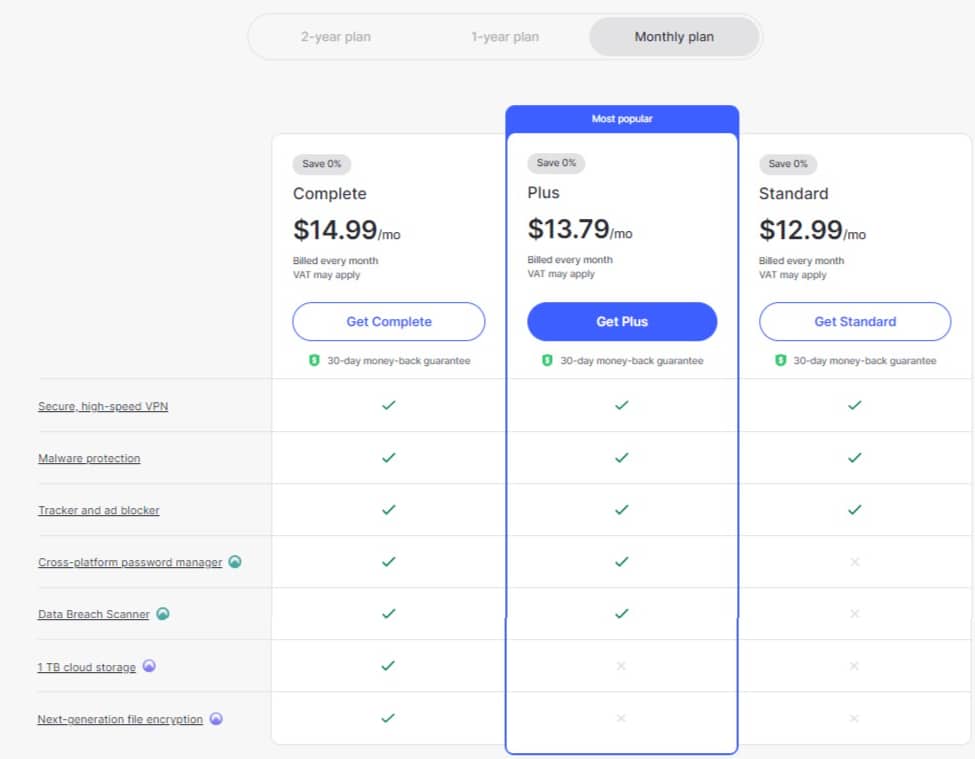
Task: Click the checkmark for Secure VPN in Plus column
Action: pyautogui.click(x=622, y=406)
